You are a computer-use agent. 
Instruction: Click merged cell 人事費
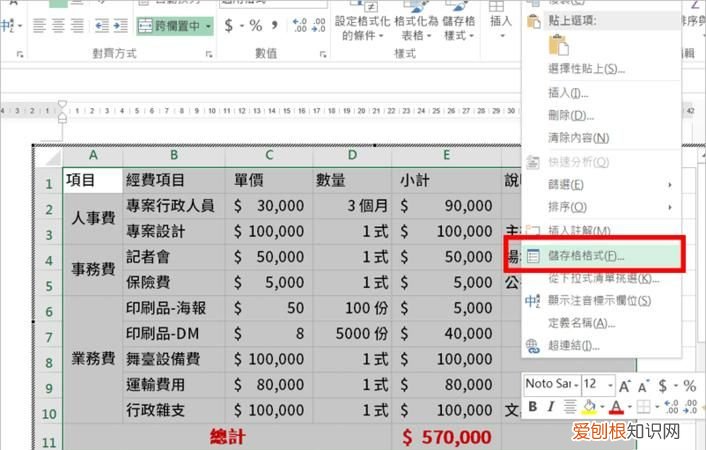pyautogui.click(x=93, y=219)
